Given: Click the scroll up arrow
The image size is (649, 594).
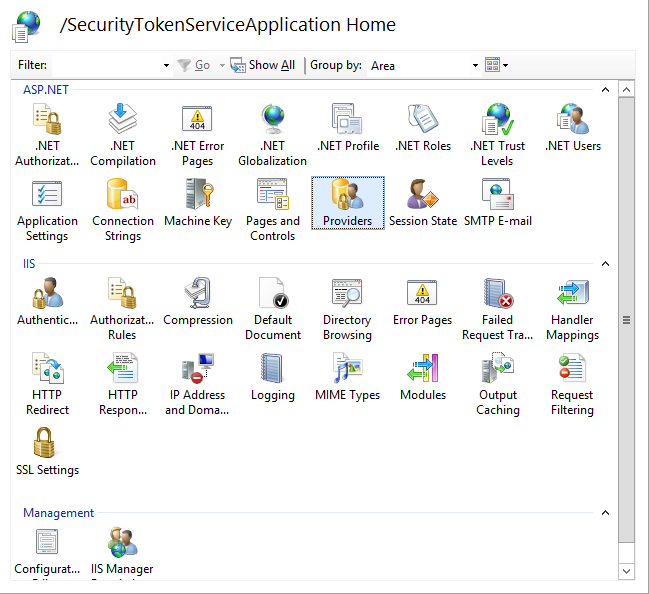Looking at the screenshot, I should click(626, 89).
